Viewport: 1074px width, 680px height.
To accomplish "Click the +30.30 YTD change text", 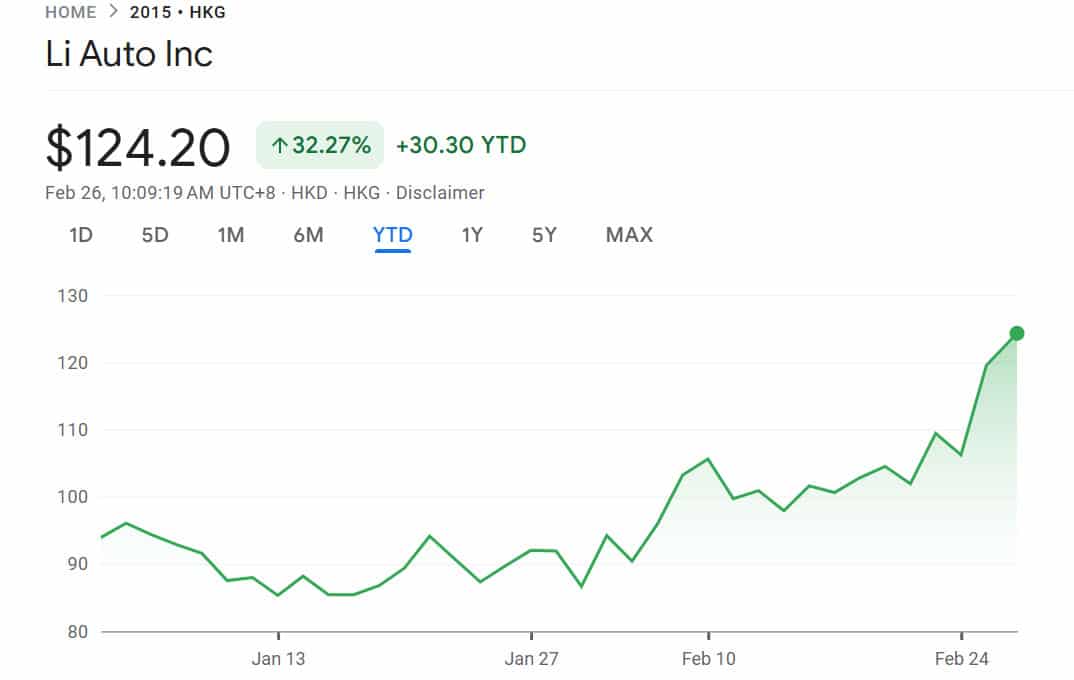I will (x=461, y=145).
